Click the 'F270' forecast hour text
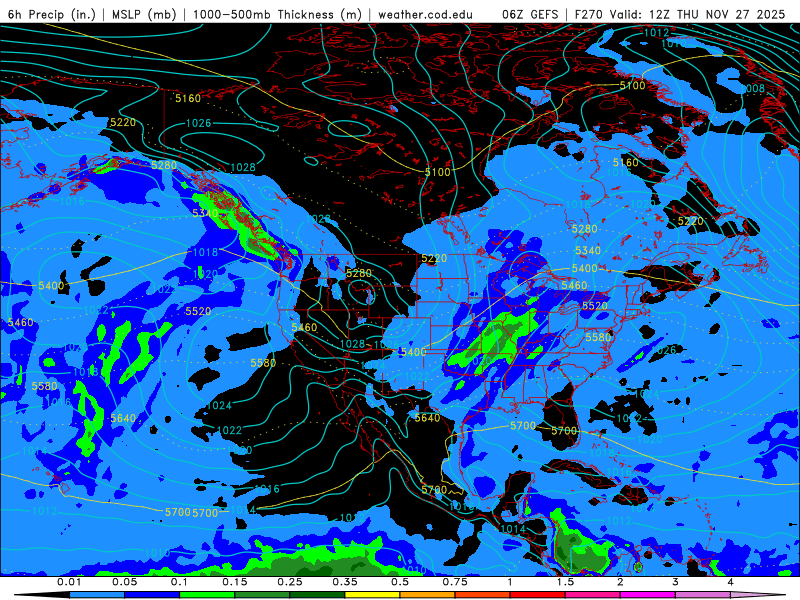The height and width of the screenshot is (600, 800). point(589,14)
